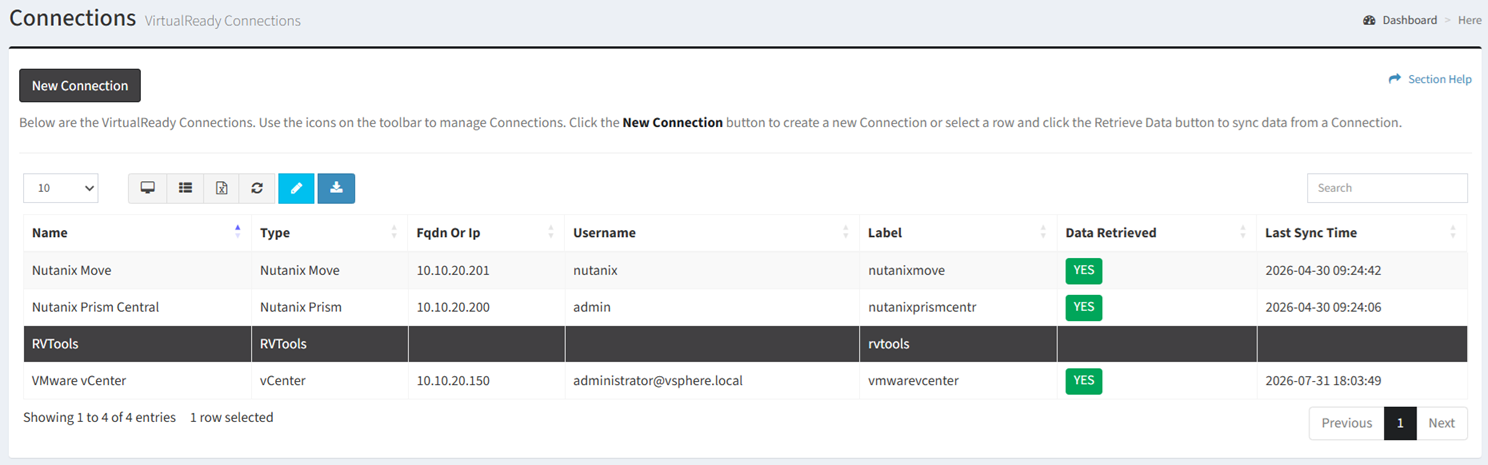
Task: Open the Dashboard breadcrumb link
Action: click(1409, 20)
